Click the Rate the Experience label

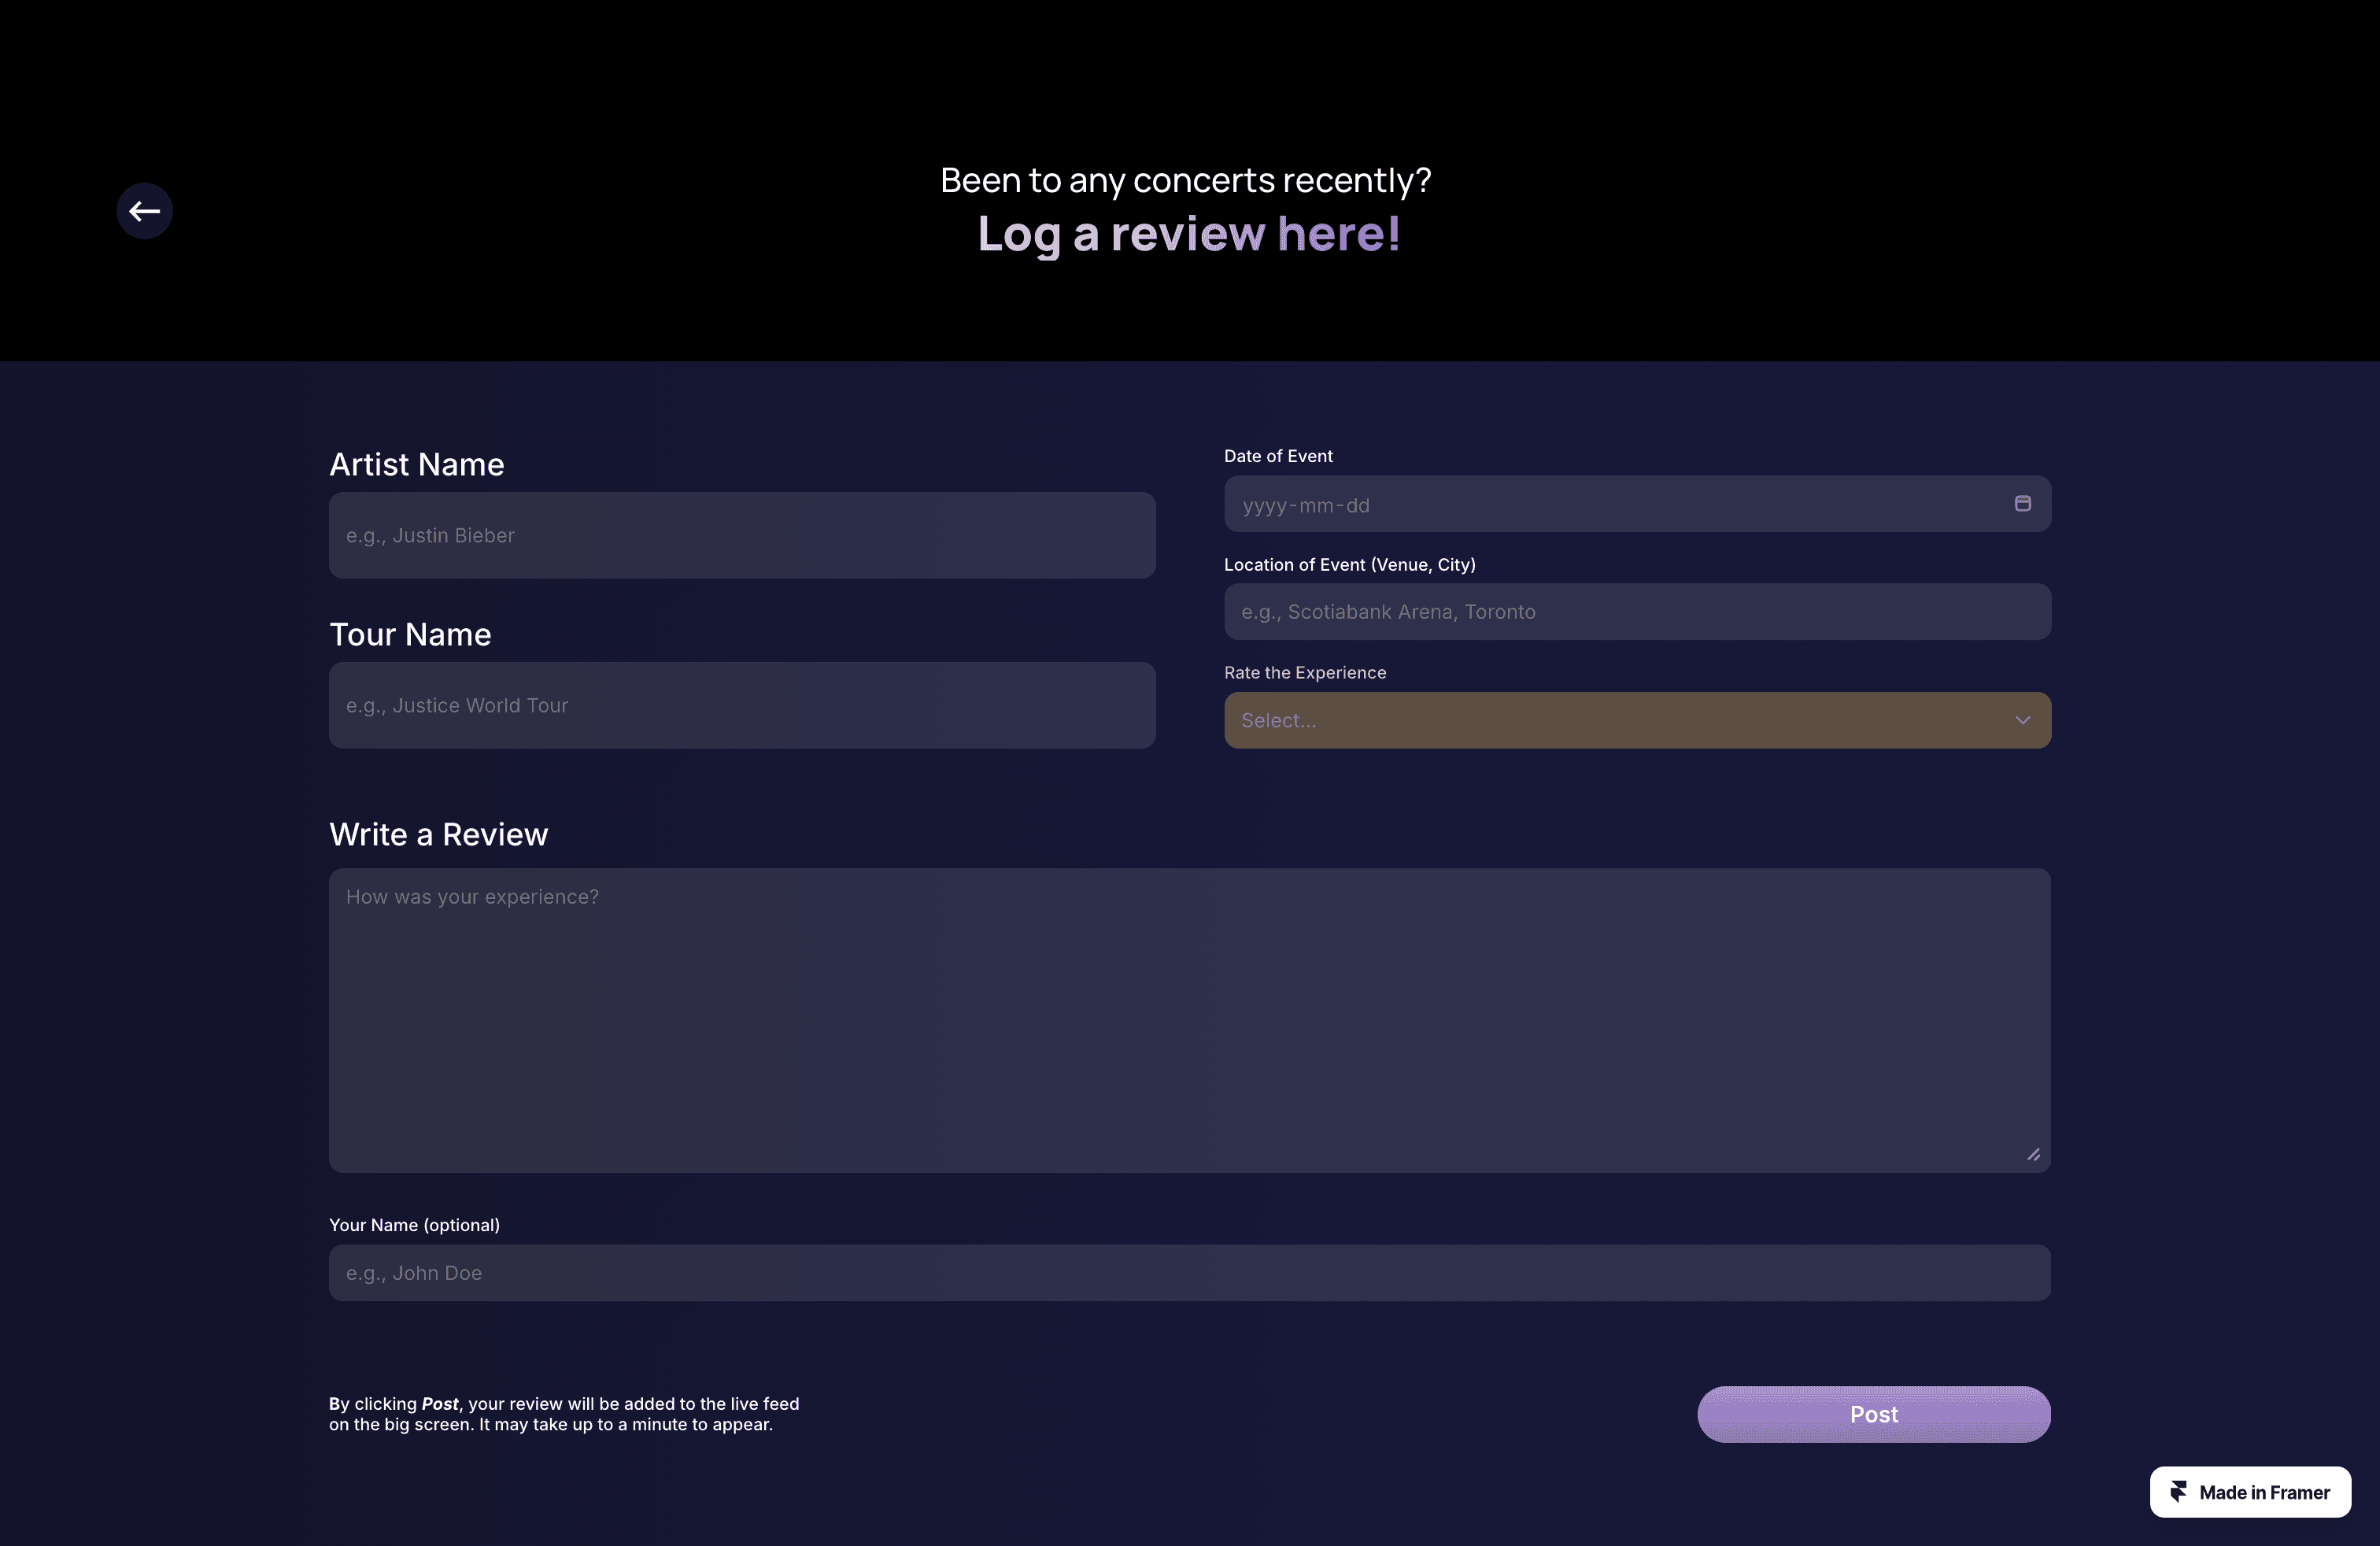(1304, 673)
